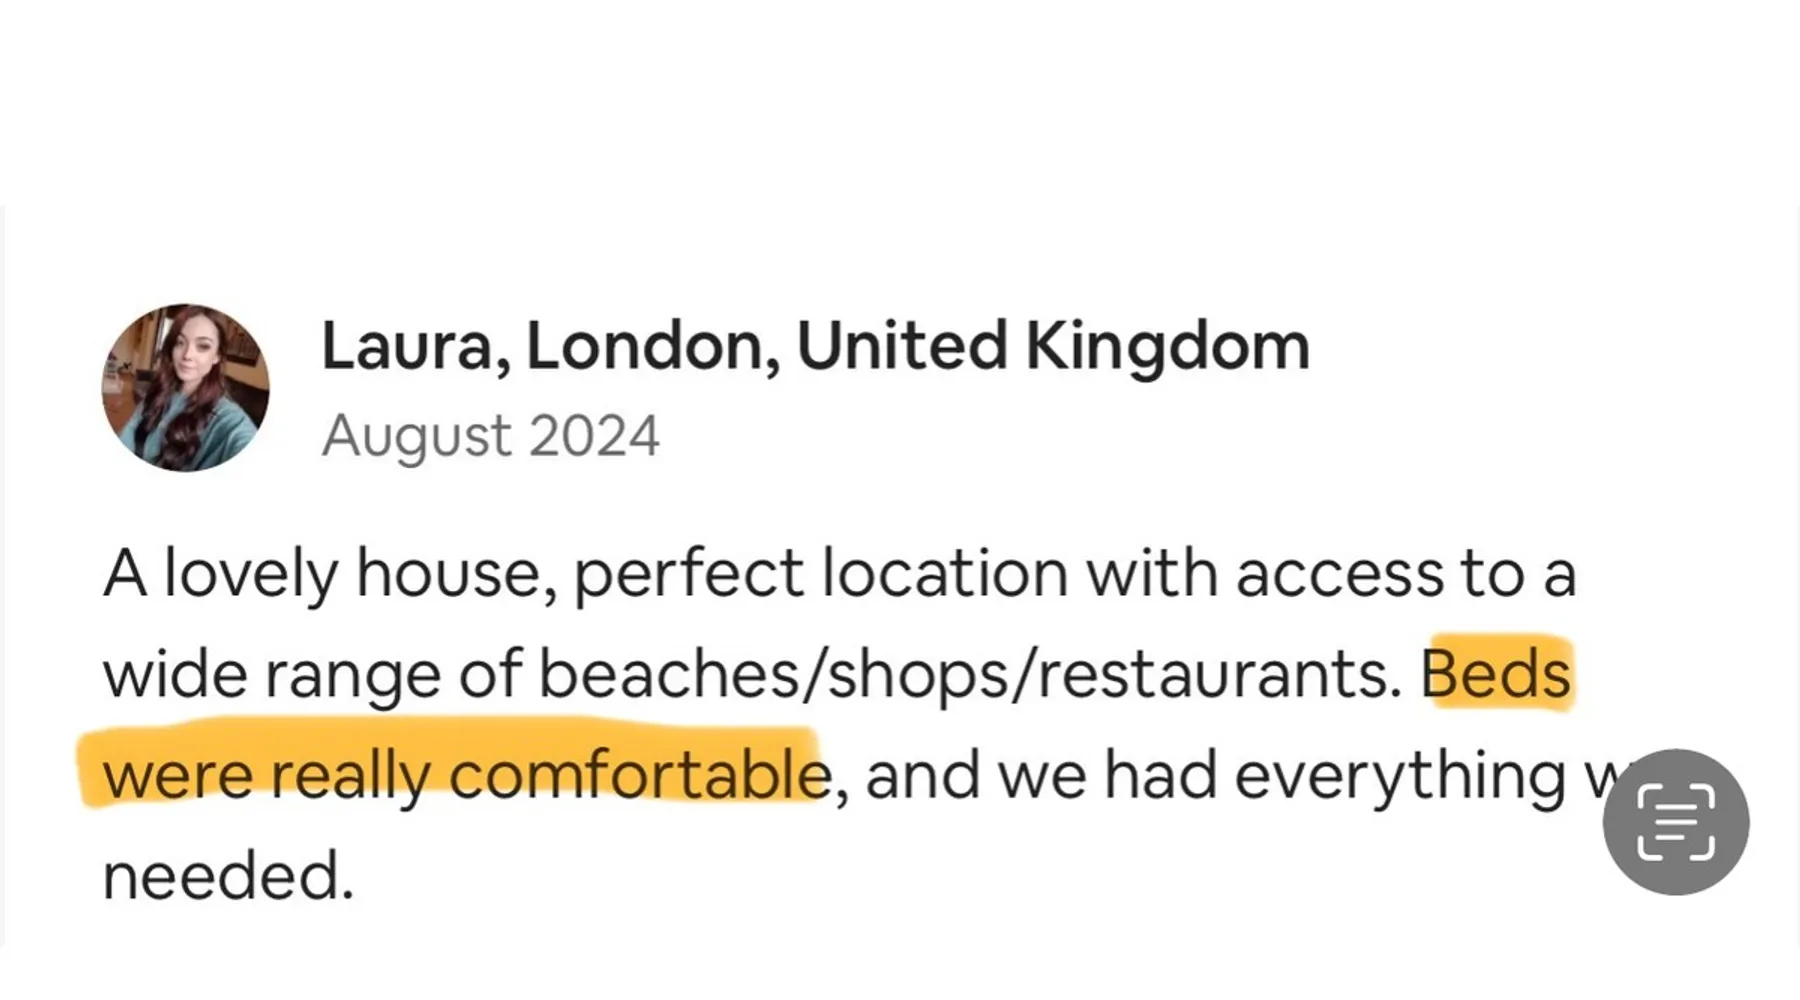Click the reviewer name Laura

(405, 346)
